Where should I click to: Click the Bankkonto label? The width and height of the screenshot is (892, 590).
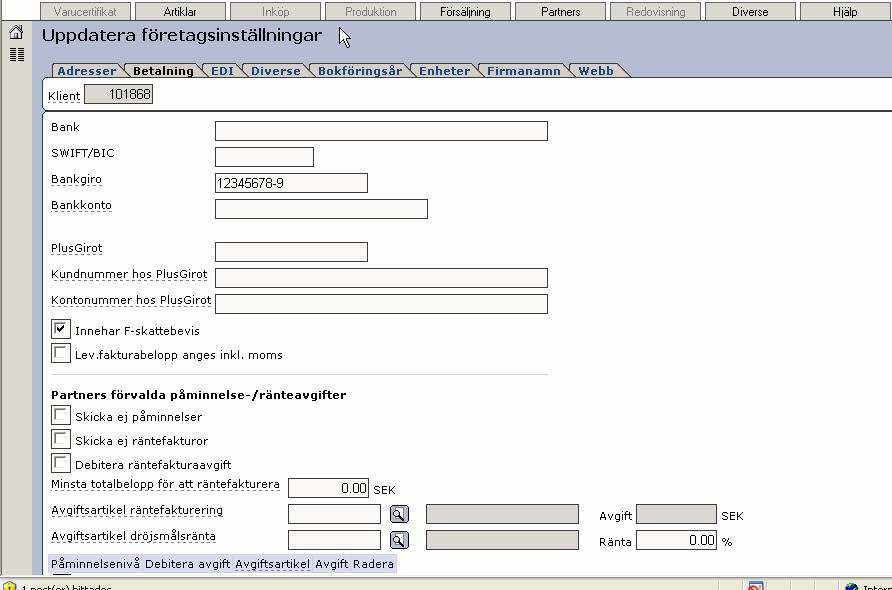point(81,205)
